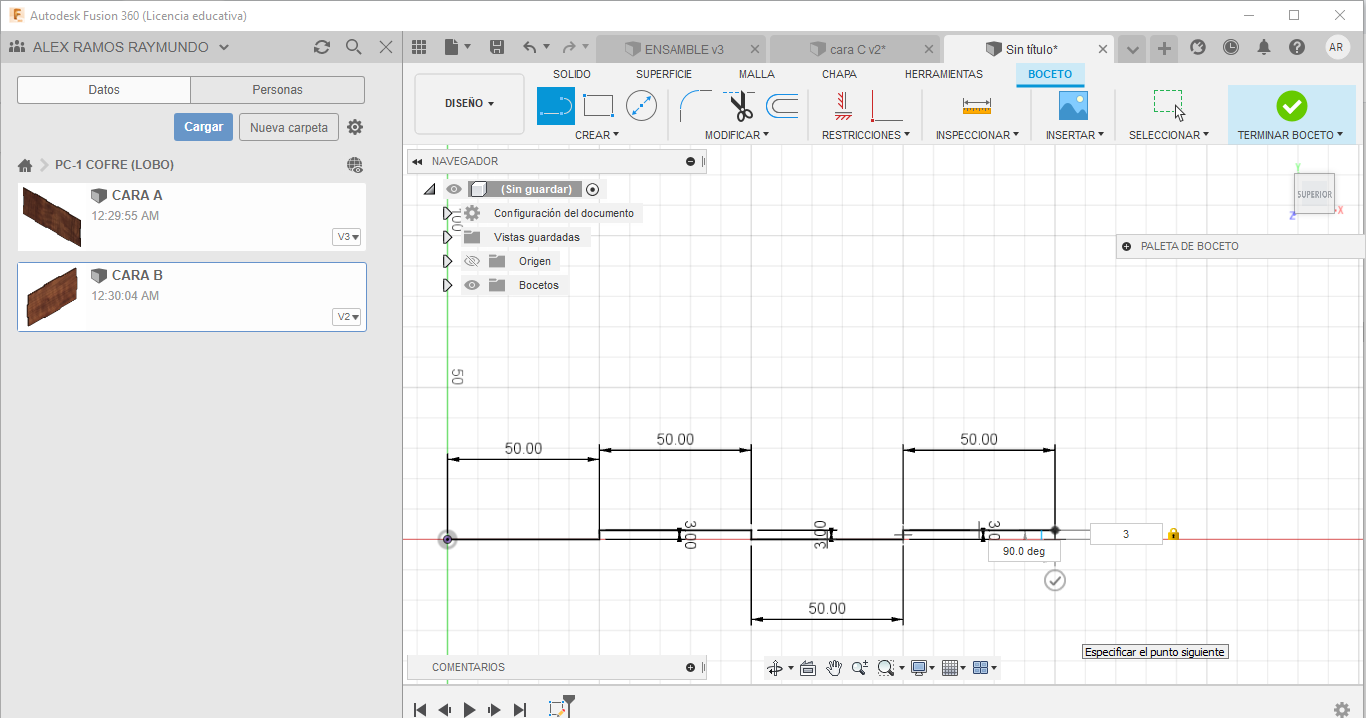The image size is (1366, 718).
Task: Switch to the HERRAMIENTAS tab
Action: 944,74
